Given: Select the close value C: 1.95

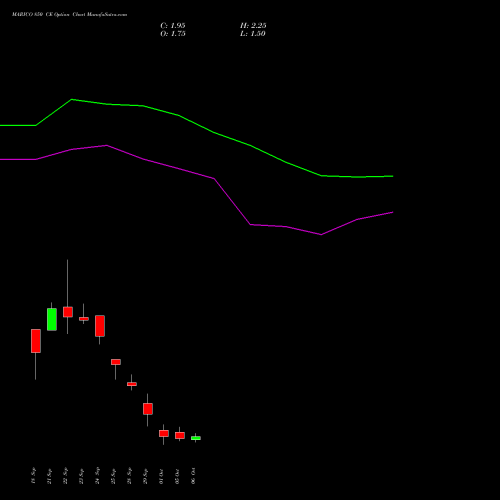Looking at the screenshot, I should click(173, 26).
